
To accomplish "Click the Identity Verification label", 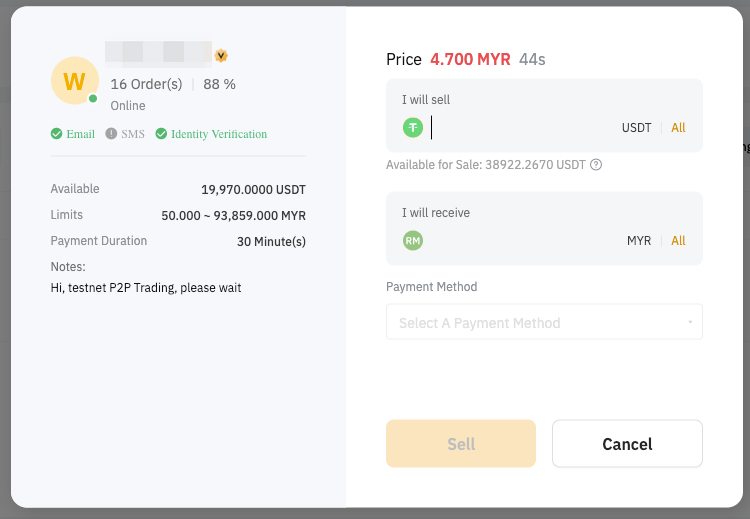I will [219, 134].
